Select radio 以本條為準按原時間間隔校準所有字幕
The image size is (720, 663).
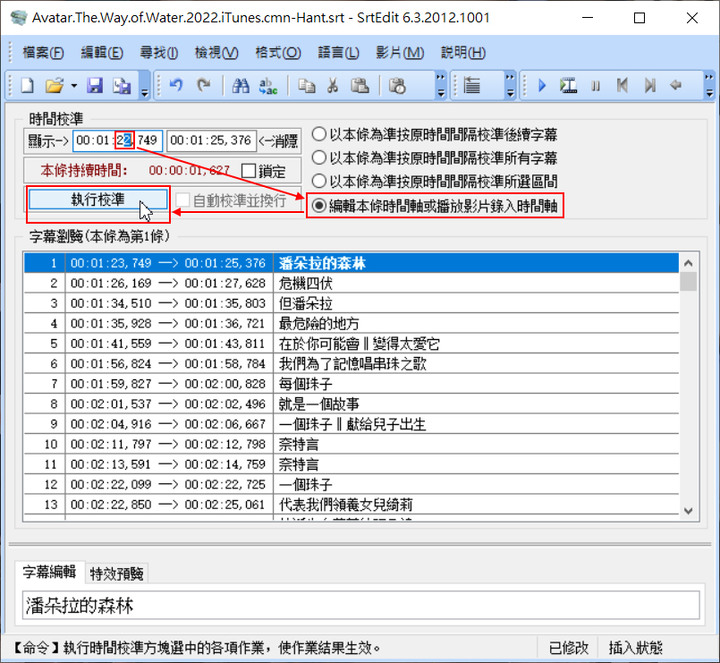(x=434, y=158)
